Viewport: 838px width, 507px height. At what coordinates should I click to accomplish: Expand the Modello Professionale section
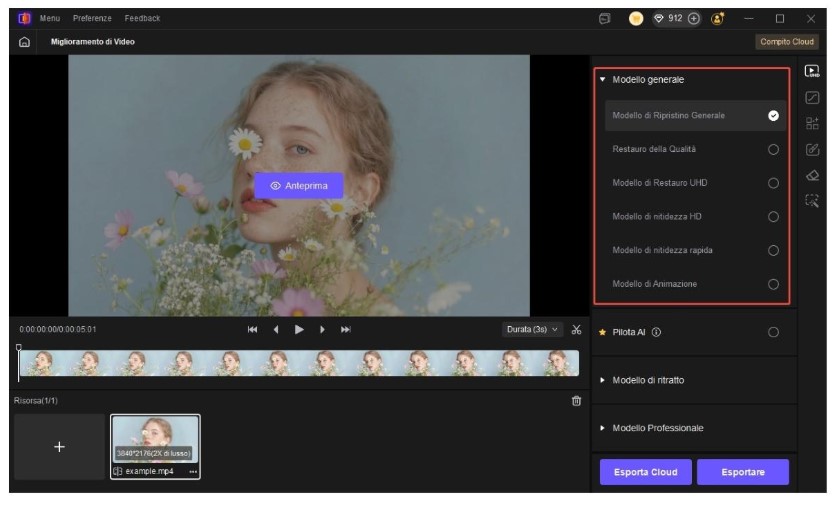tap(603, 428)
